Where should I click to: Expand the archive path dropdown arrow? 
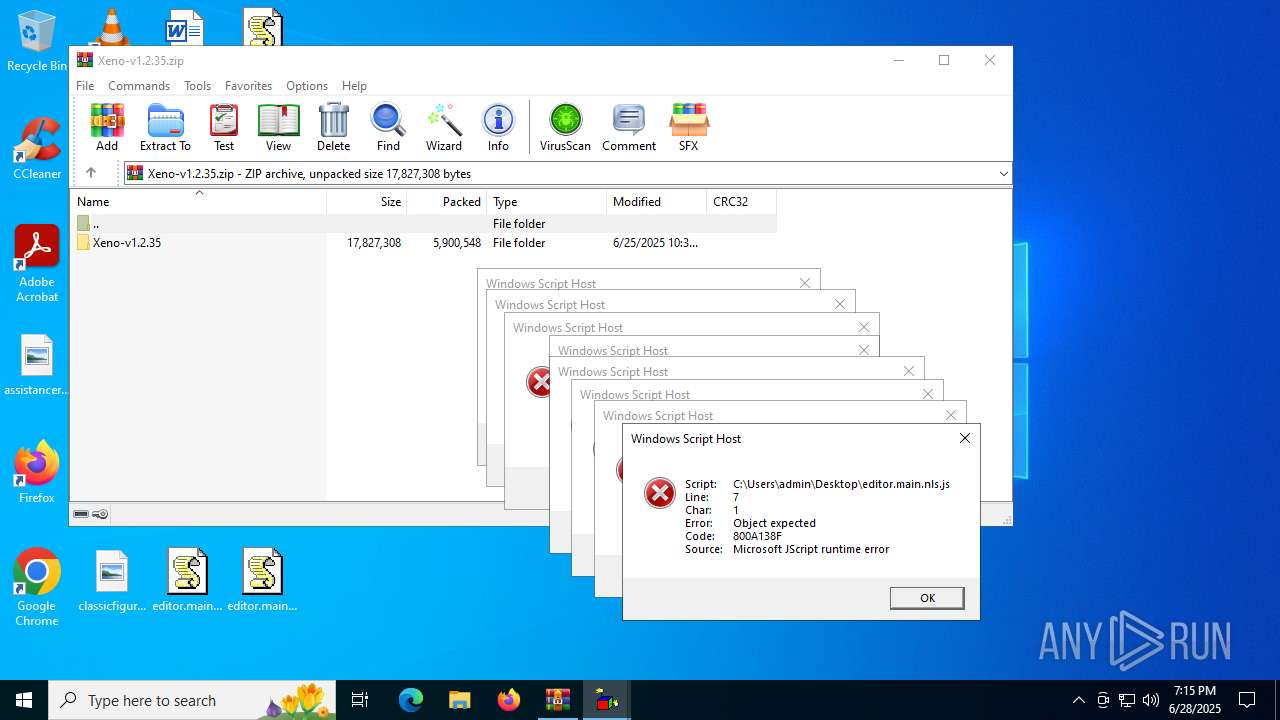1003,173
